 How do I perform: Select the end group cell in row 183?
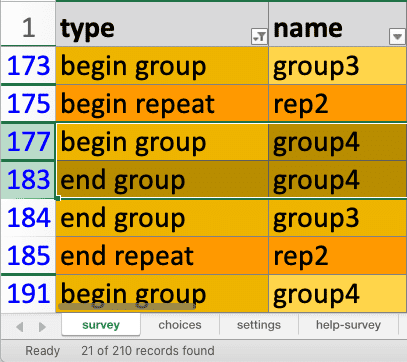(x=162, y=180)
